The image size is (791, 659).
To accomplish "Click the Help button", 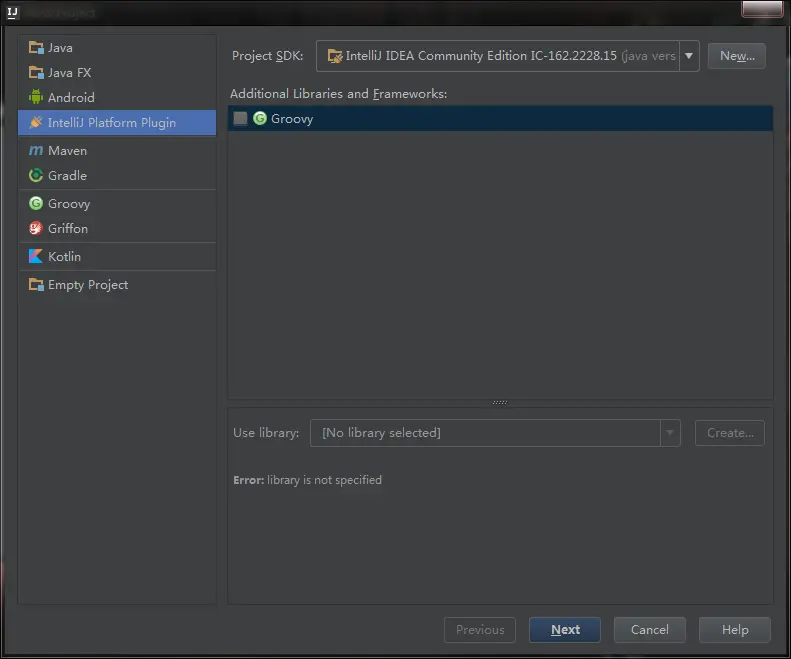I will [x=735, y=630].
